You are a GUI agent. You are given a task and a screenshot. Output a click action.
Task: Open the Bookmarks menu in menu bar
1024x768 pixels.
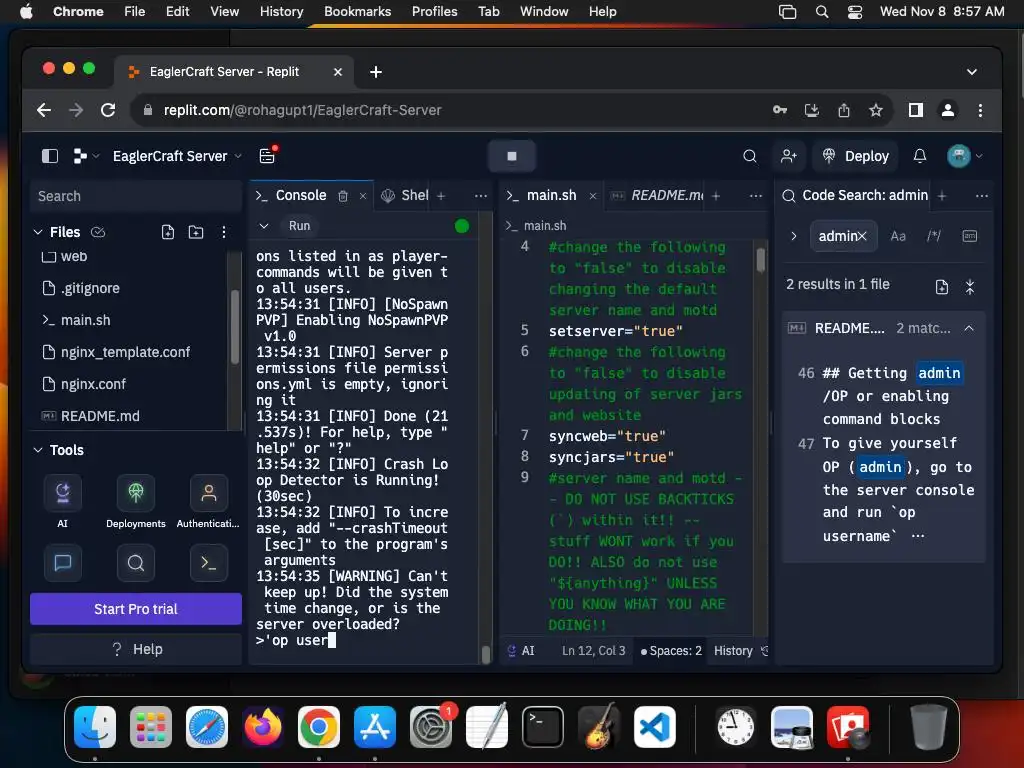pos(357,11)
